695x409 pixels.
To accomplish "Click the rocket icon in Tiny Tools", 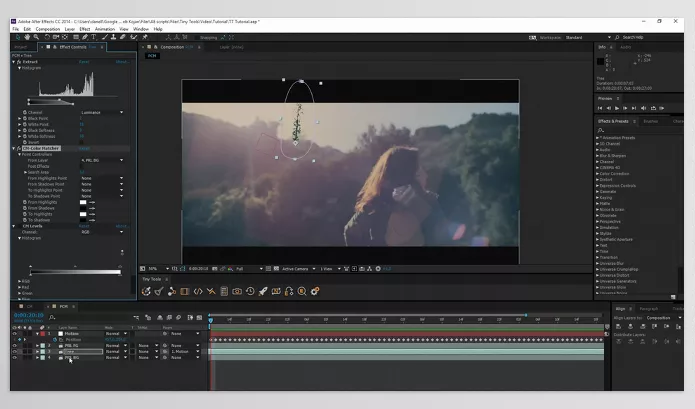I will pos(263,291).
